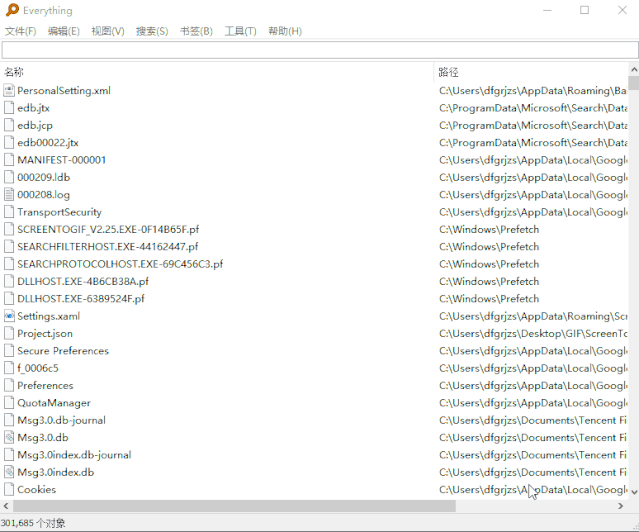Image resolution: width=639 pixels, height=532 pixels.
Task: Sort by the 名称 column header
Action: [x=217, y=72]
